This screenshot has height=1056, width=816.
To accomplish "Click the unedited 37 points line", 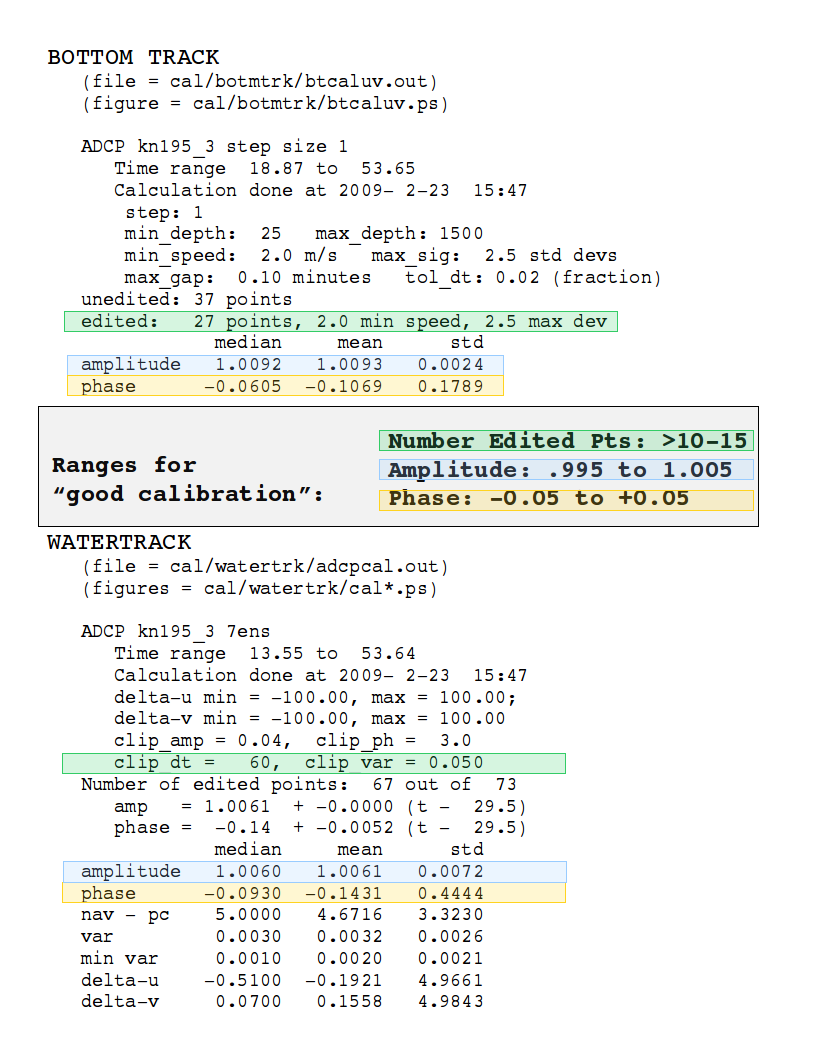I will coord(186,299).
